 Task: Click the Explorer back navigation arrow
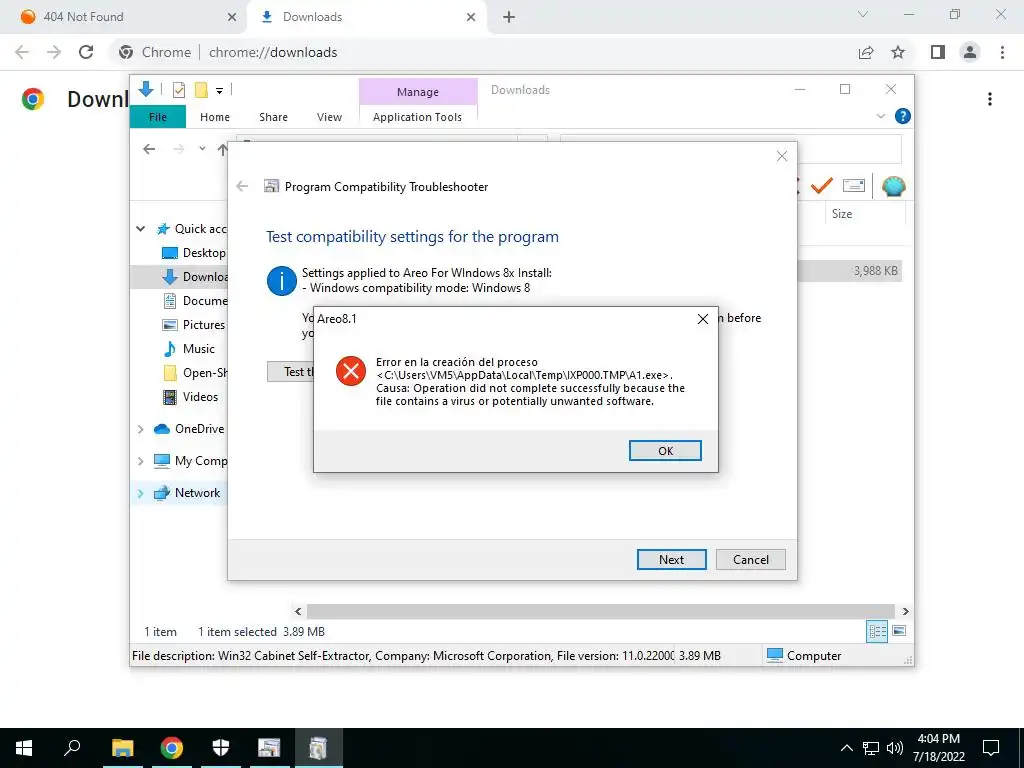coord(149,150)
